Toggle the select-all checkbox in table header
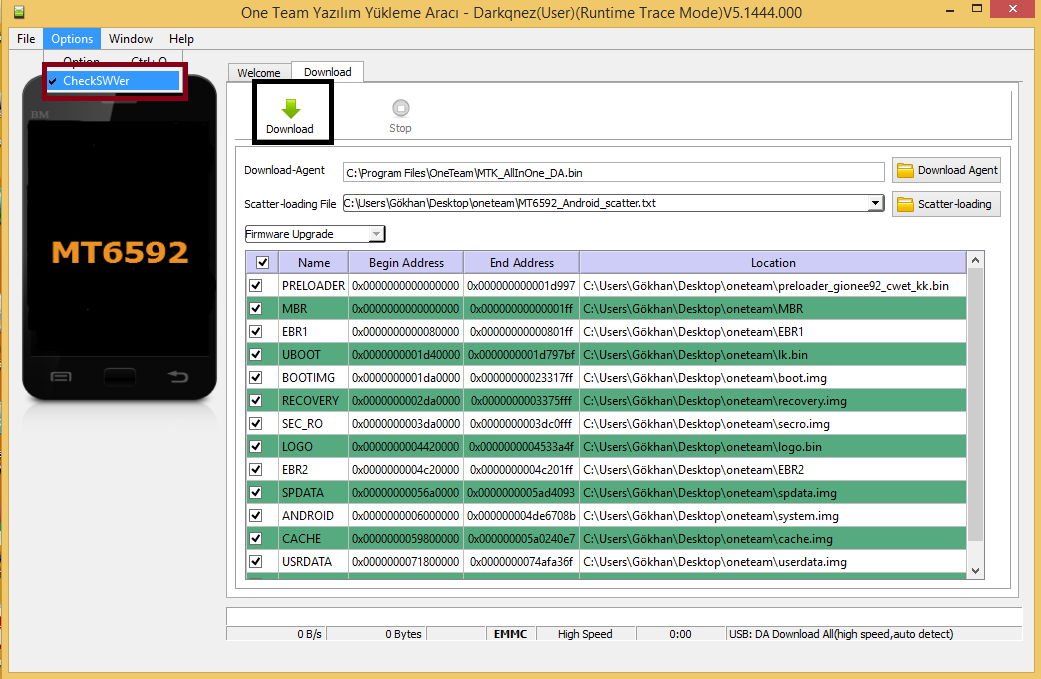The image size is (1041, 679). coord(262,263)
